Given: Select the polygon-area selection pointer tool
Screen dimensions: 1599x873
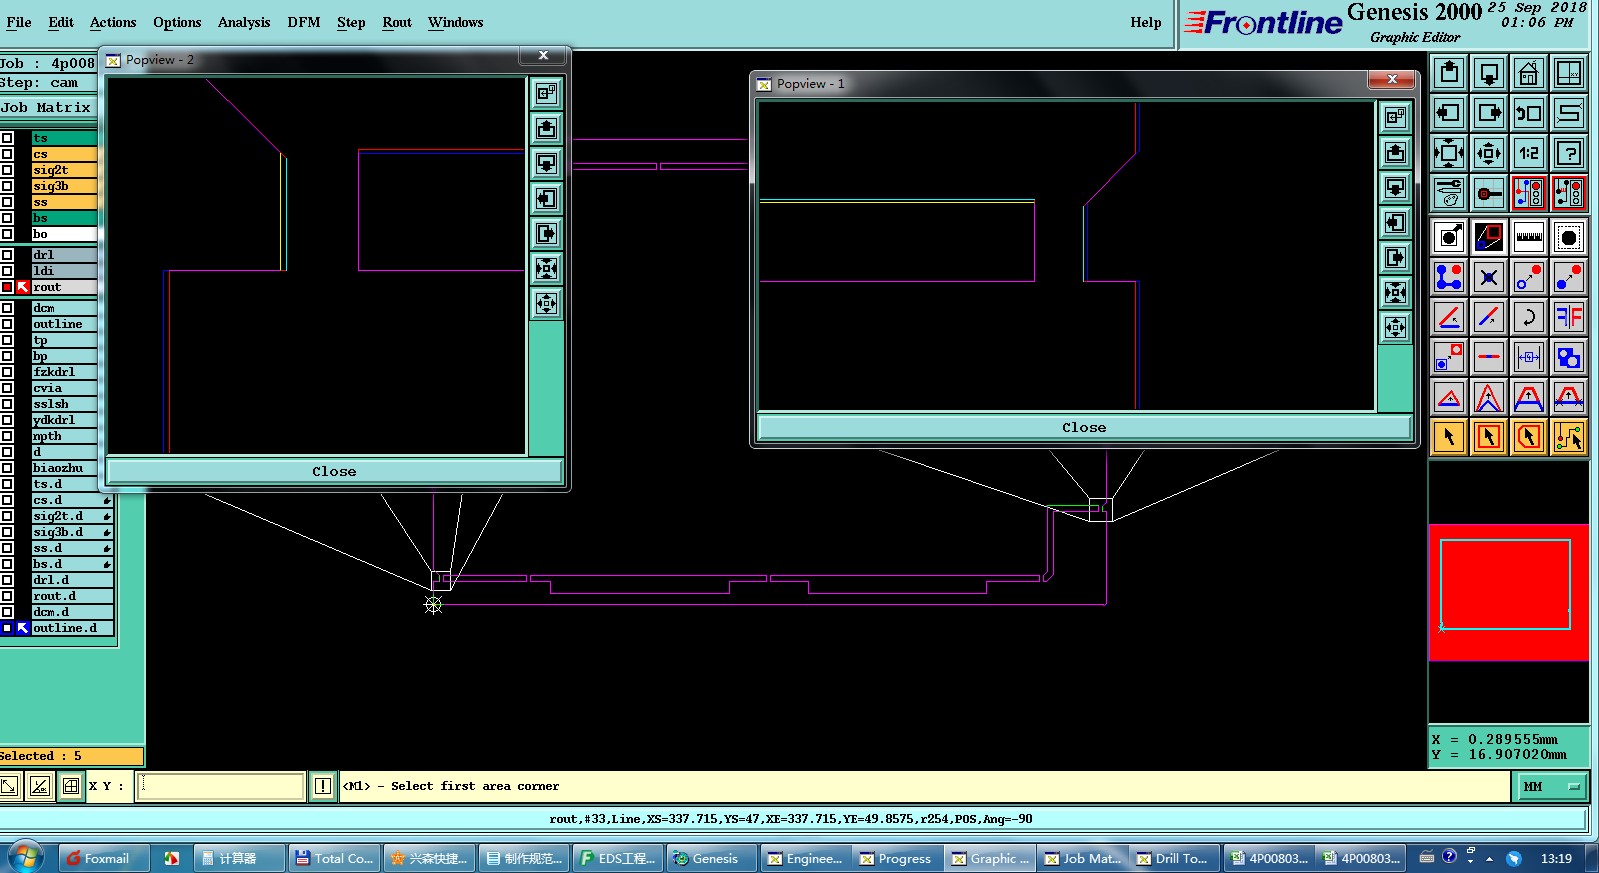Looking at the screenshot, I should 1529,437.
